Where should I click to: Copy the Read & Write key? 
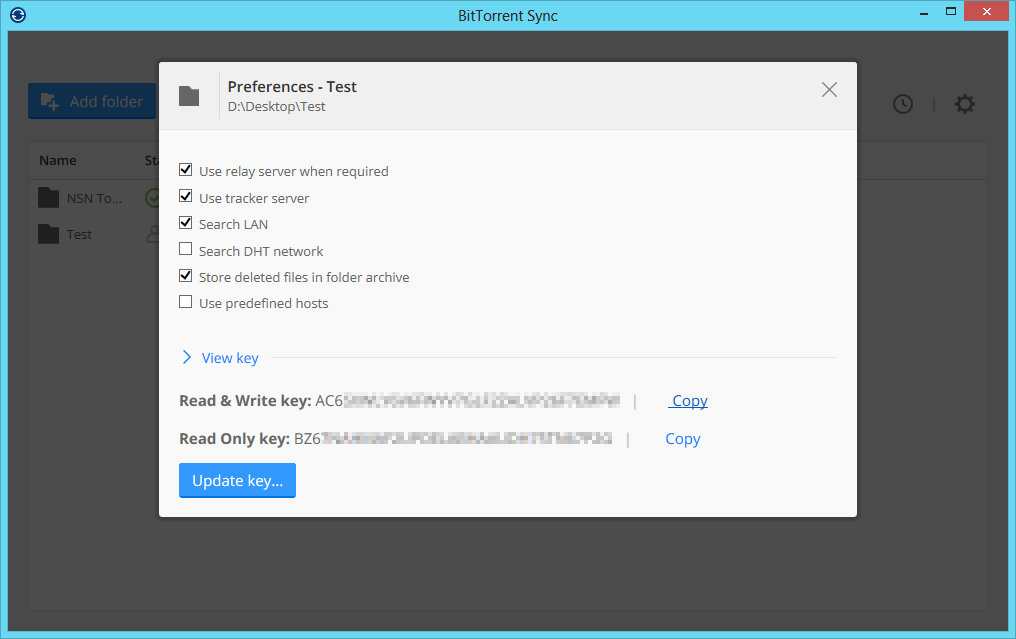689,401
